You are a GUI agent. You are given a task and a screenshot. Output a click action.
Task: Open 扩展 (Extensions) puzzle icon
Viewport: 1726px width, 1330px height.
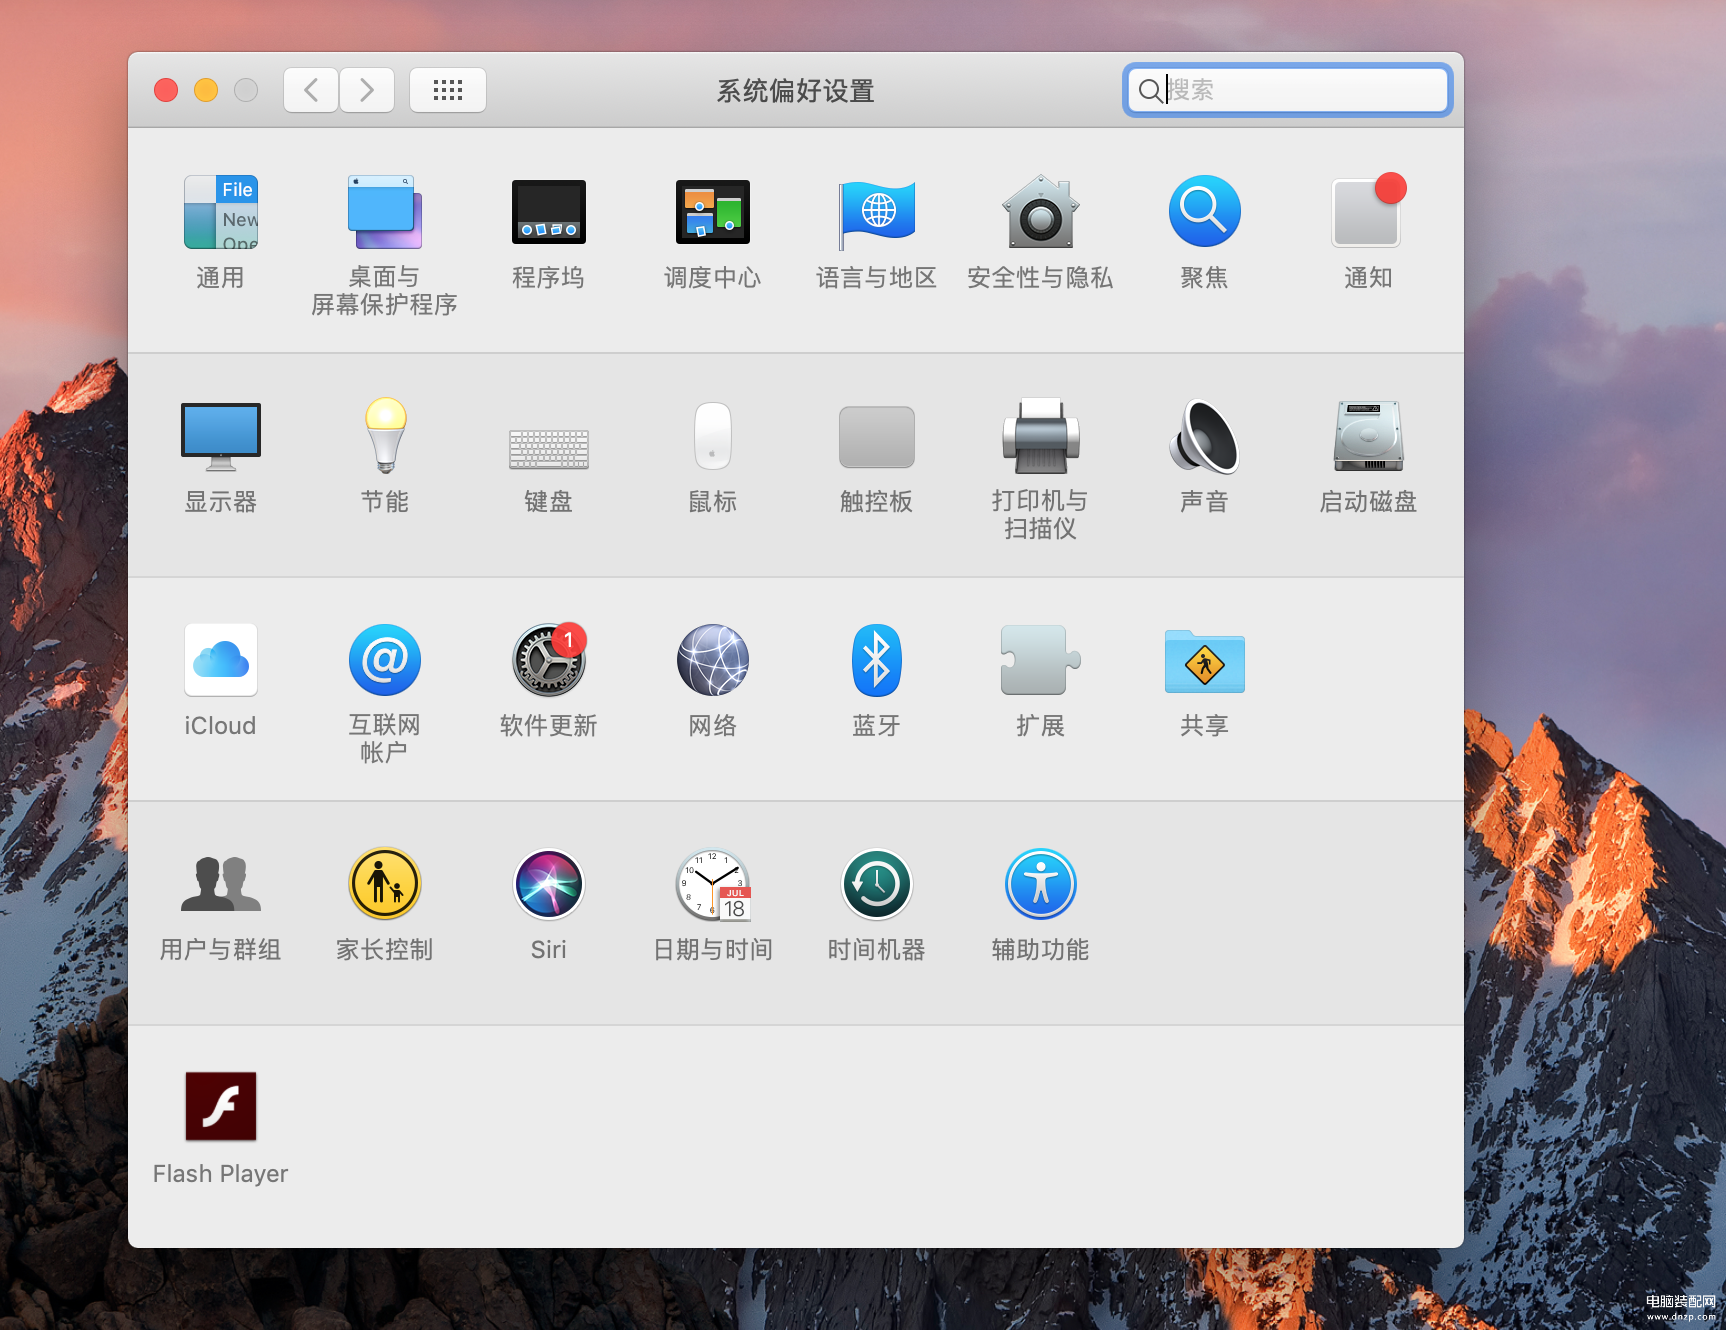point(1041,660)
